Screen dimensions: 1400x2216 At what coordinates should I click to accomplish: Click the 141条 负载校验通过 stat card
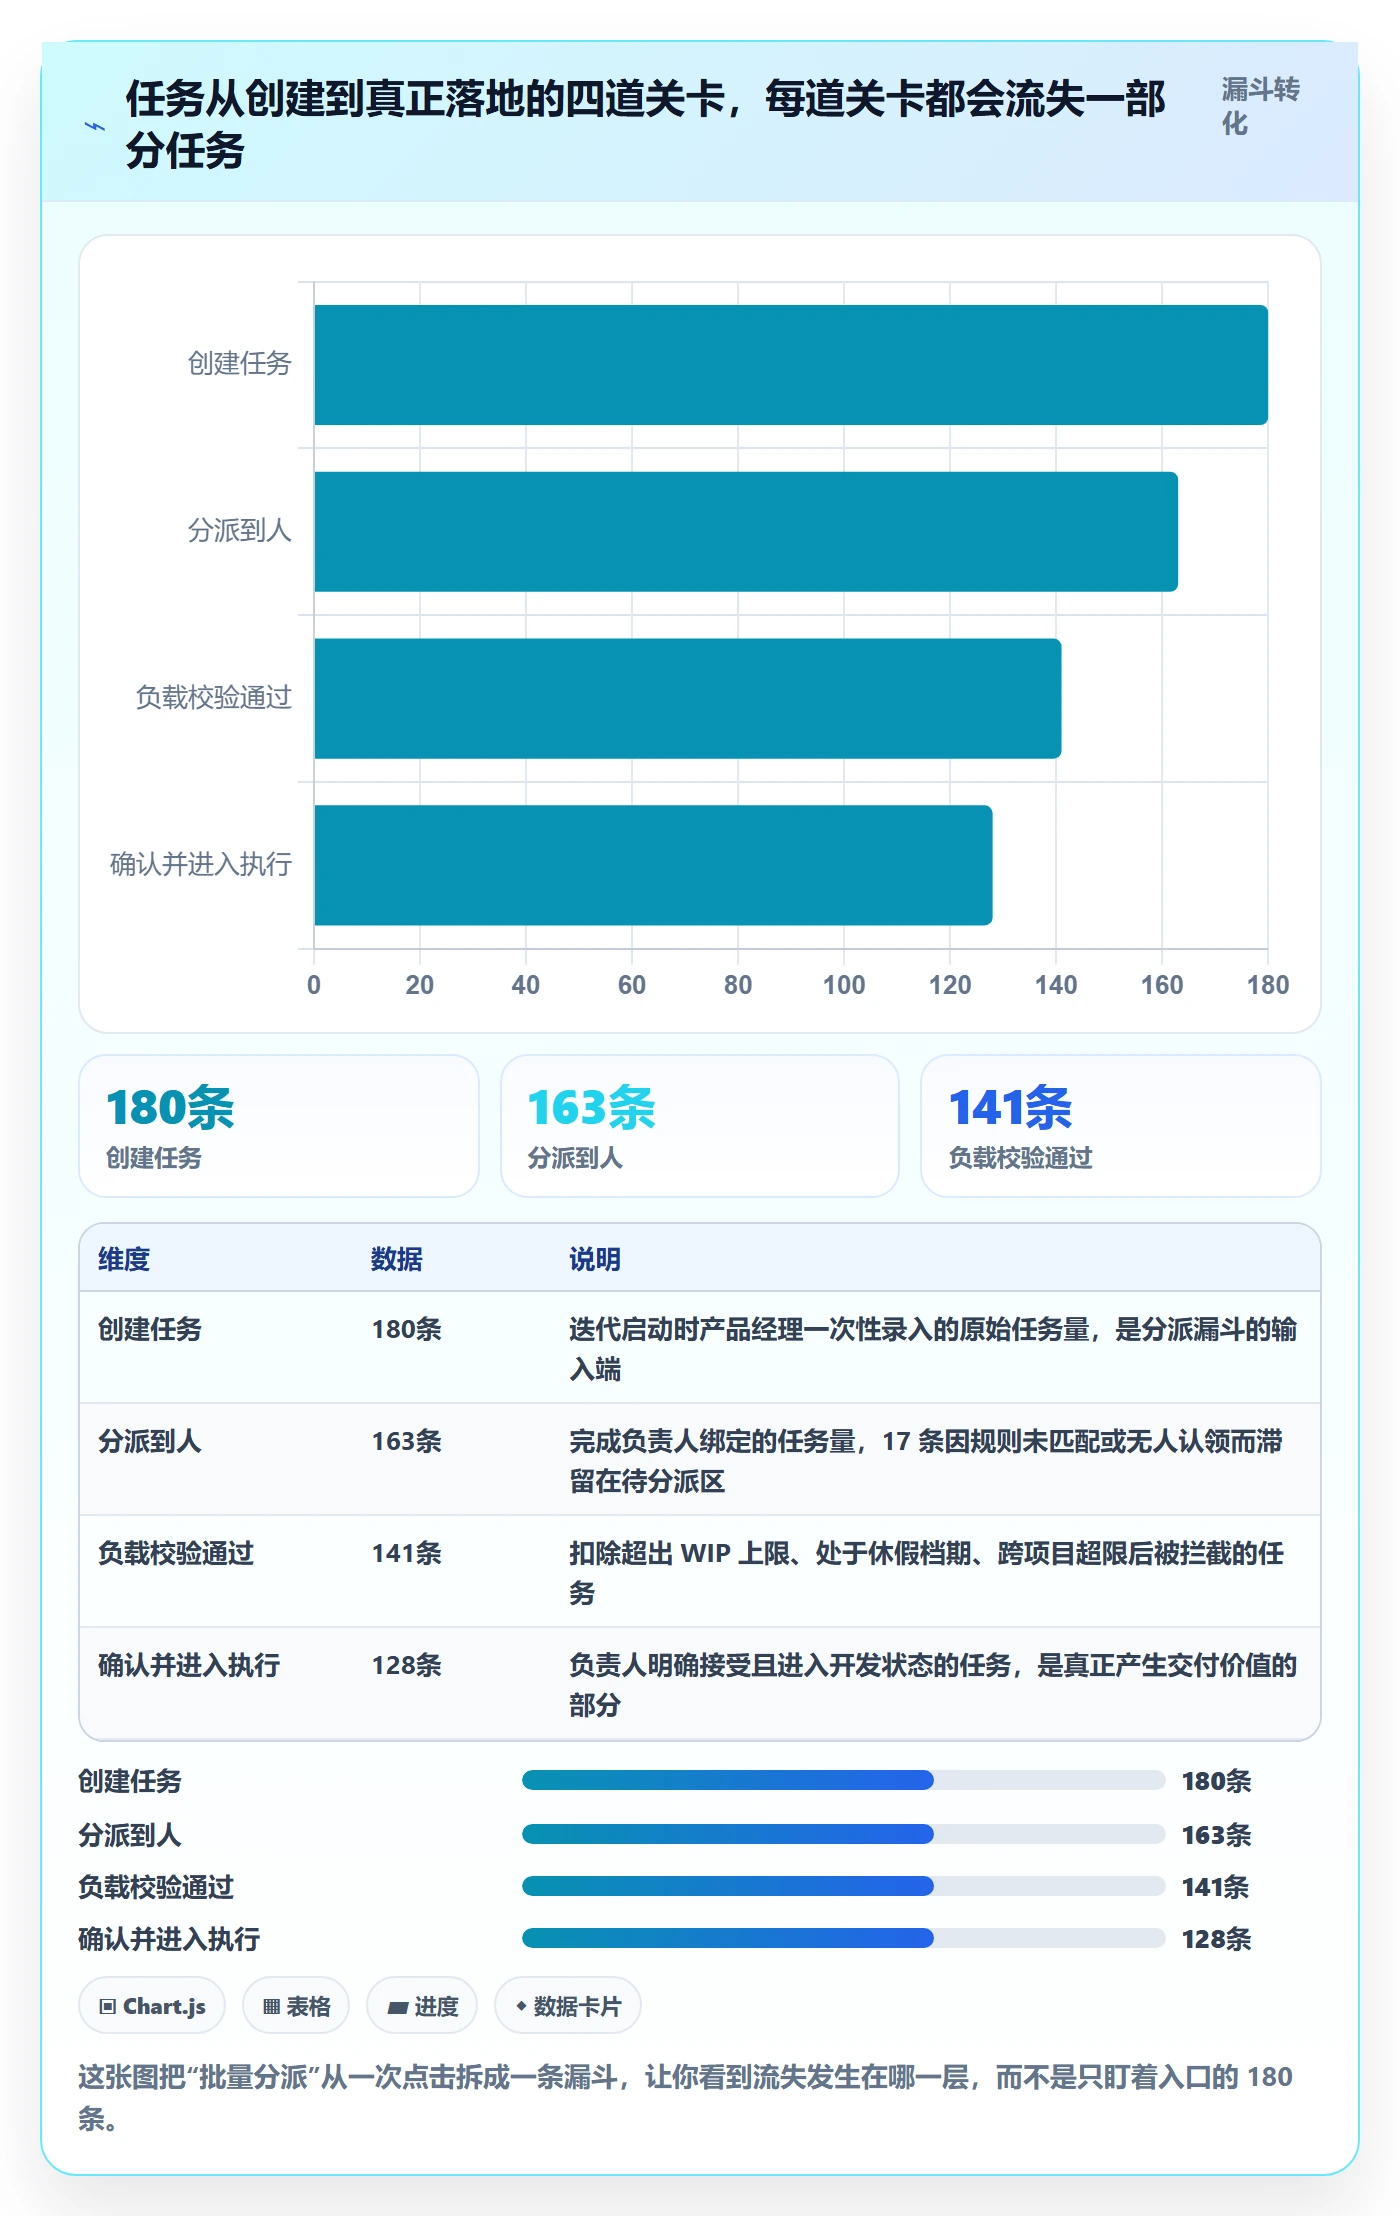tap(1121, 1126)
